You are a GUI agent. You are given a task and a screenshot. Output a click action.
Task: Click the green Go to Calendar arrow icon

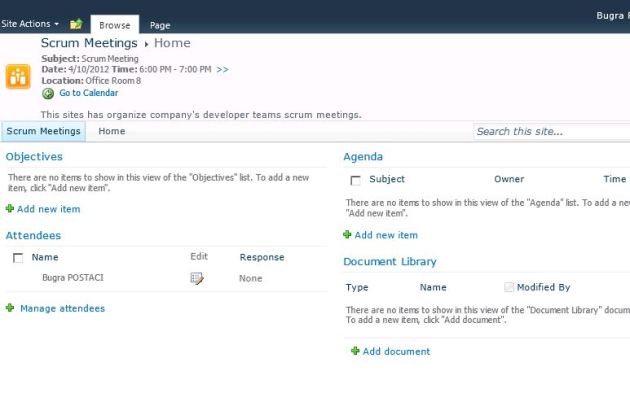click(x=48, y=93)
